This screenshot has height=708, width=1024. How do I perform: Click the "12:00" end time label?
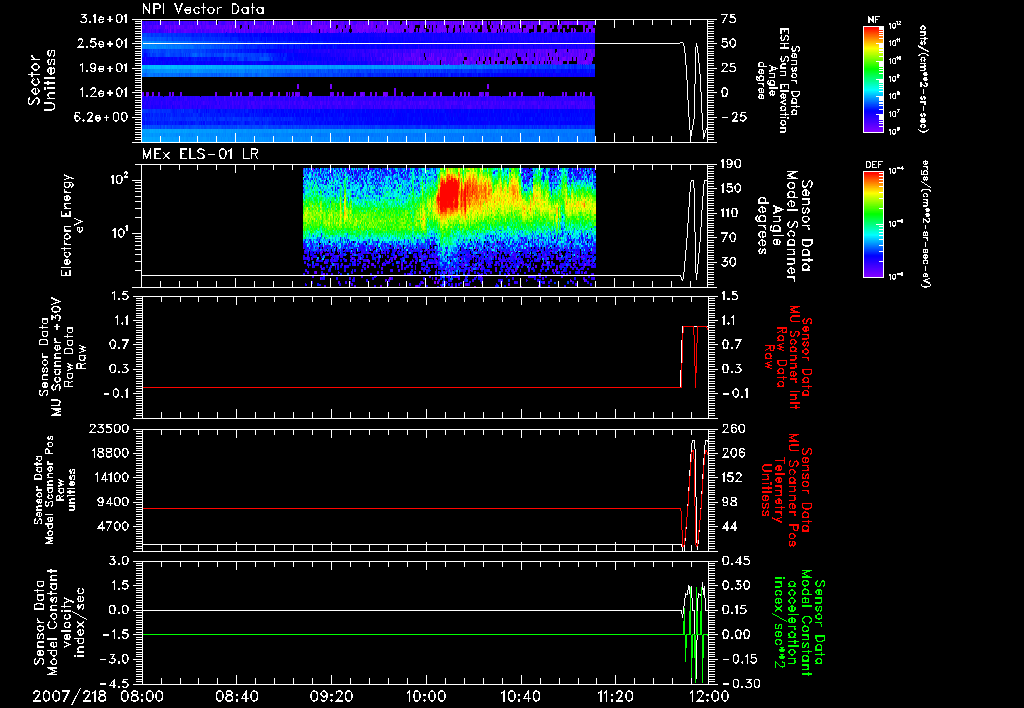coord(709,697)
